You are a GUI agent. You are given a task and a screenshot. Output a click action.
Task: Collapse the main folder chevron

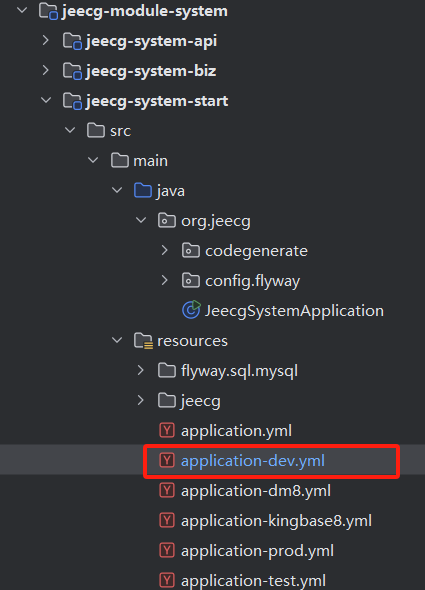coord(93,161)
